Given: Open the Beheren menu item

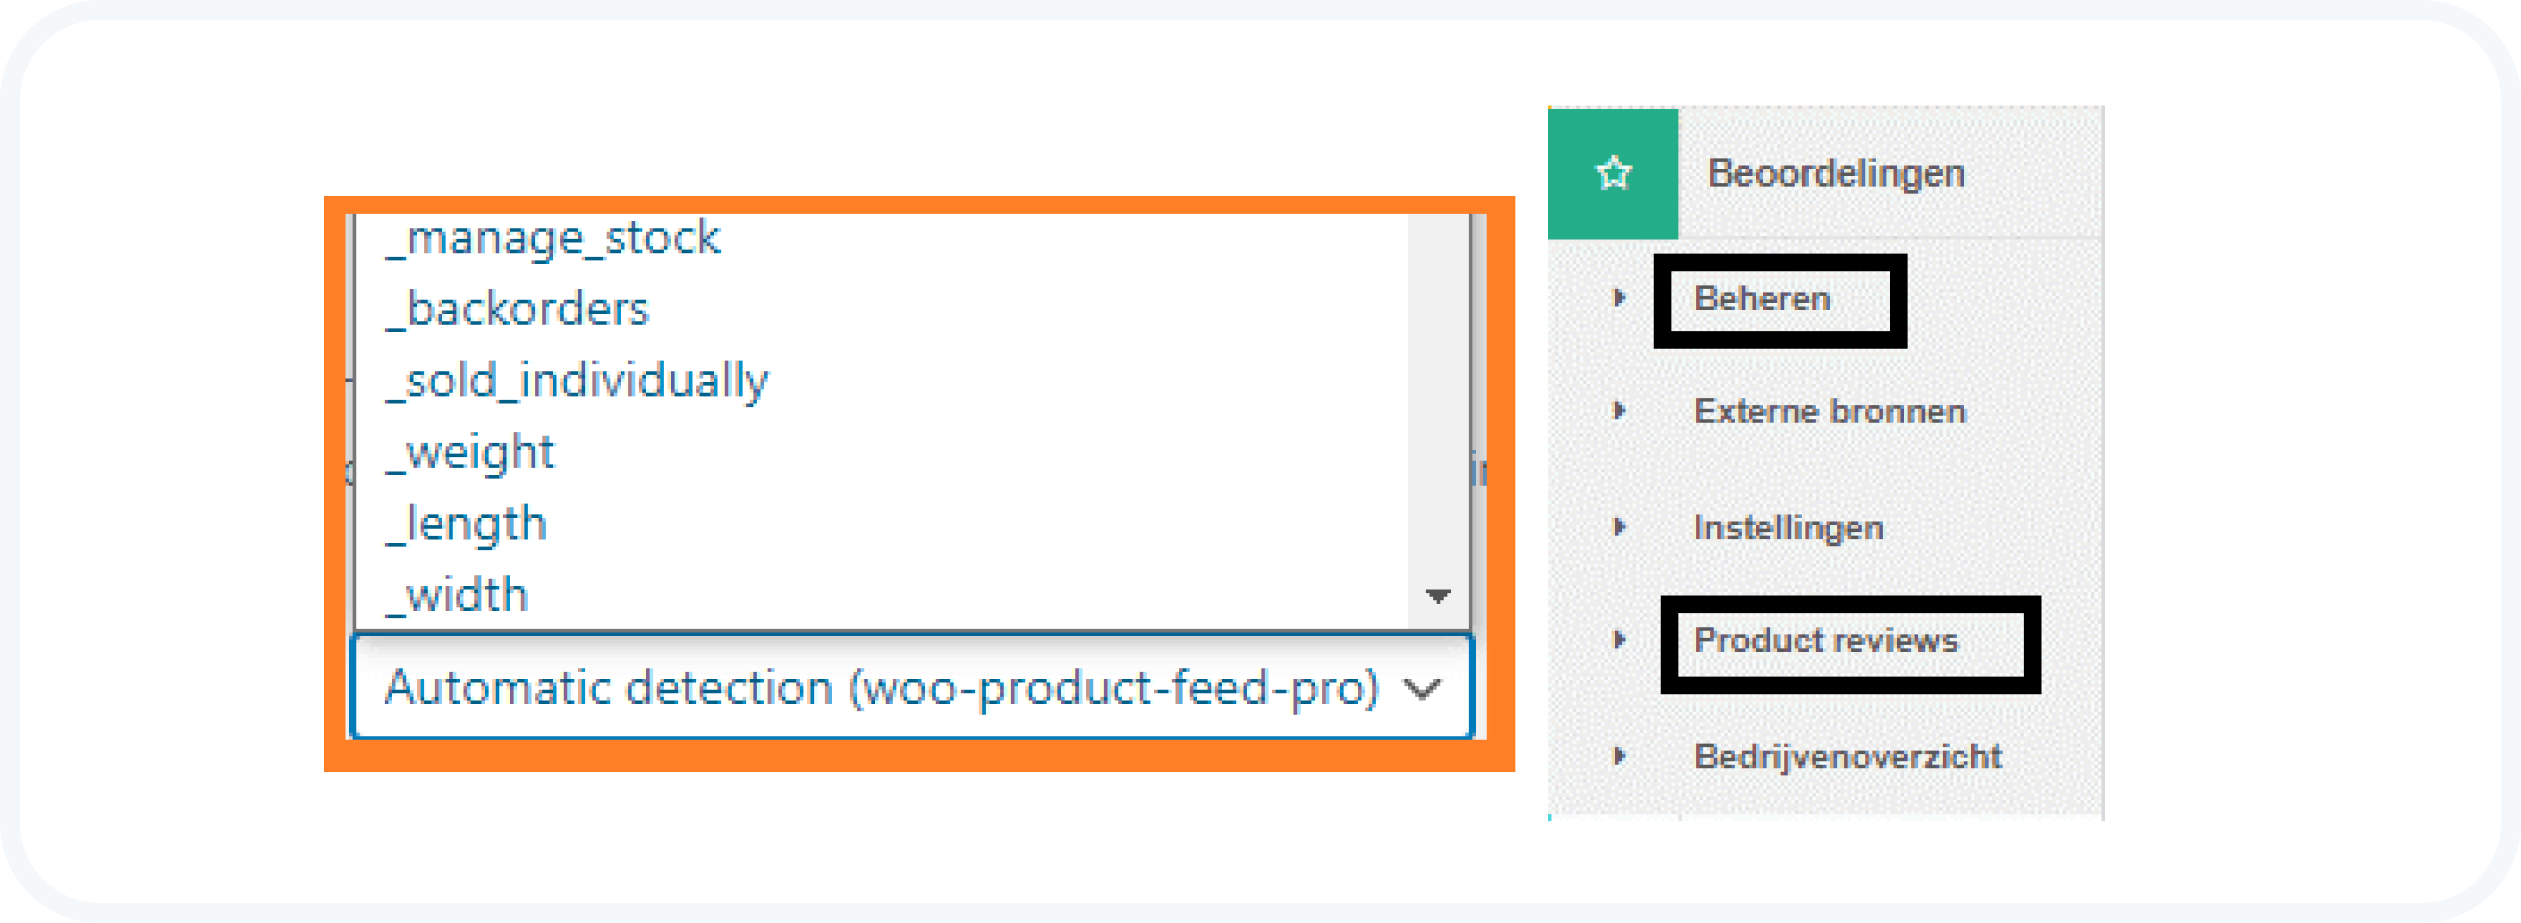Looking at the screenshot, I should pyautogui.click(x=1762, y=299).
